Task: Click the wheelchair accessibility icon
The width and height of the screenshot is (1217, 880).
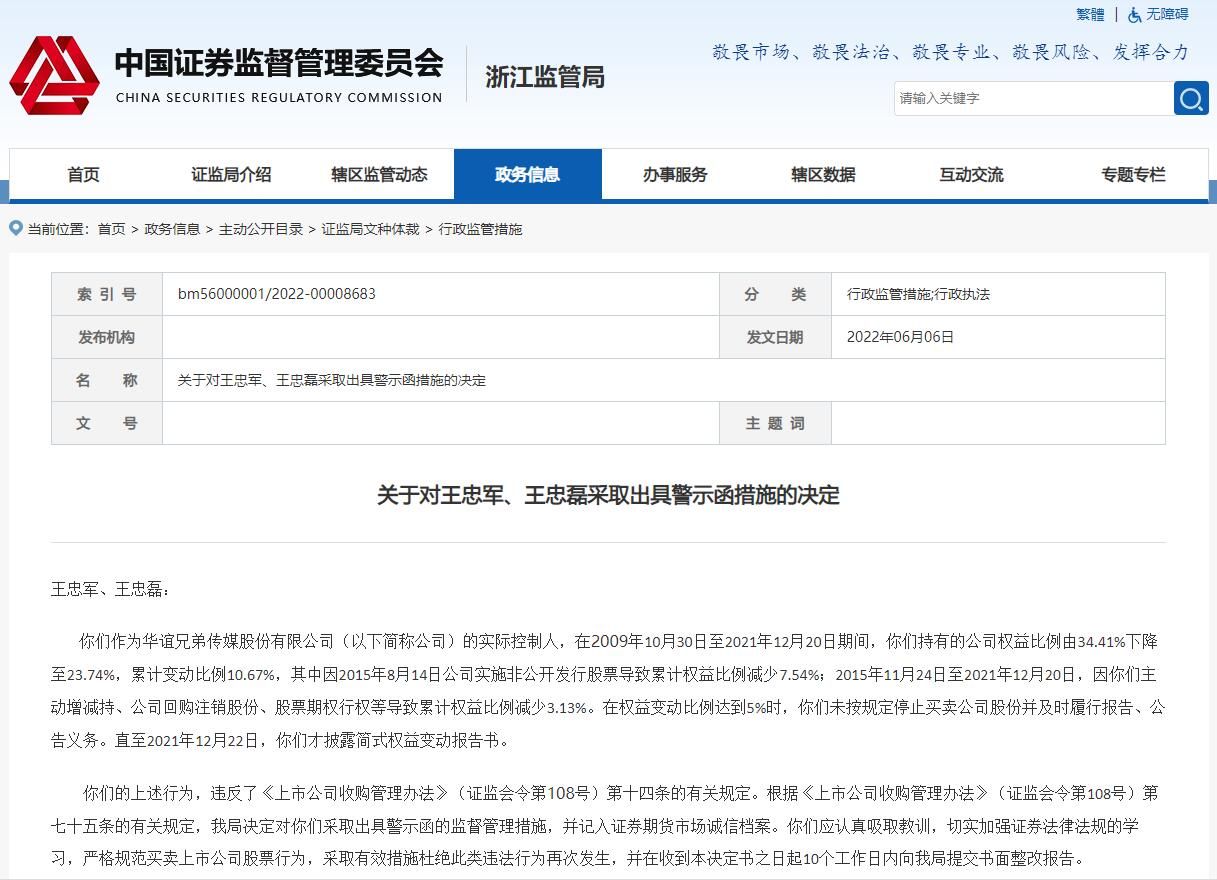Action: coord(1134,14)
